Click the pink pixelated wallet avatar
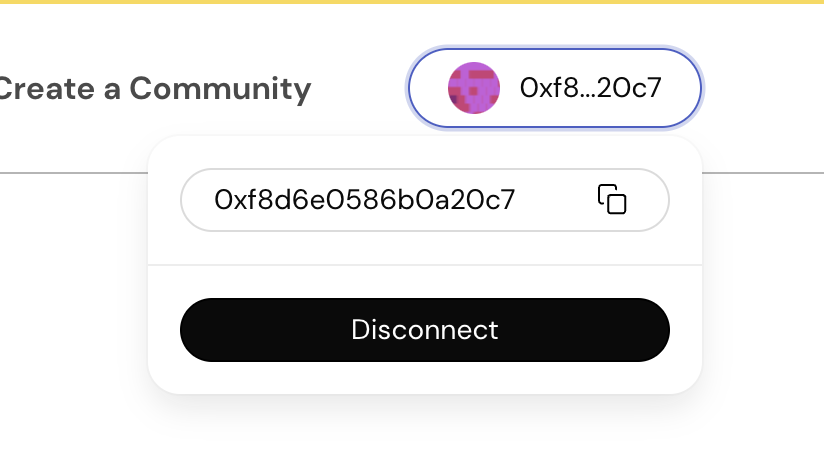The width and height of the screenshot is (824, 452). click(x=473, y=88)
